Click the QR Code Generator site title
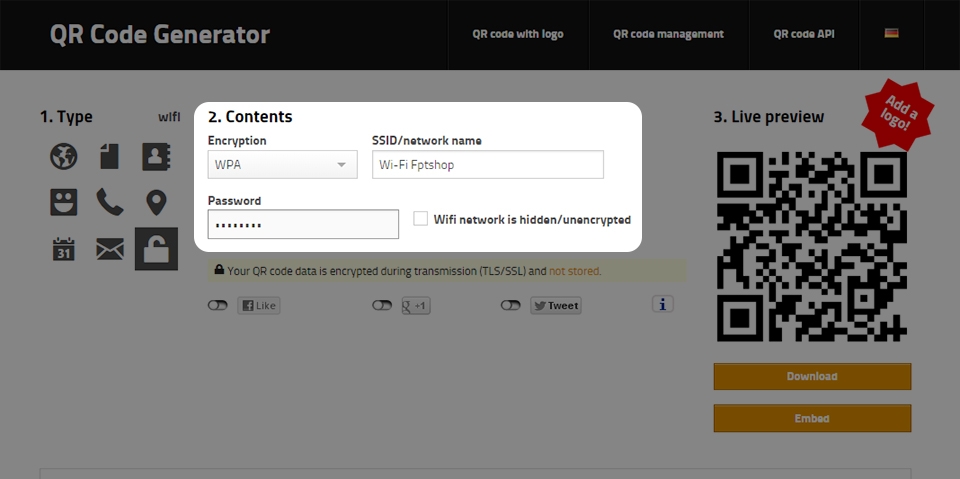Screen dimensions: 960x479 point(160,35)
